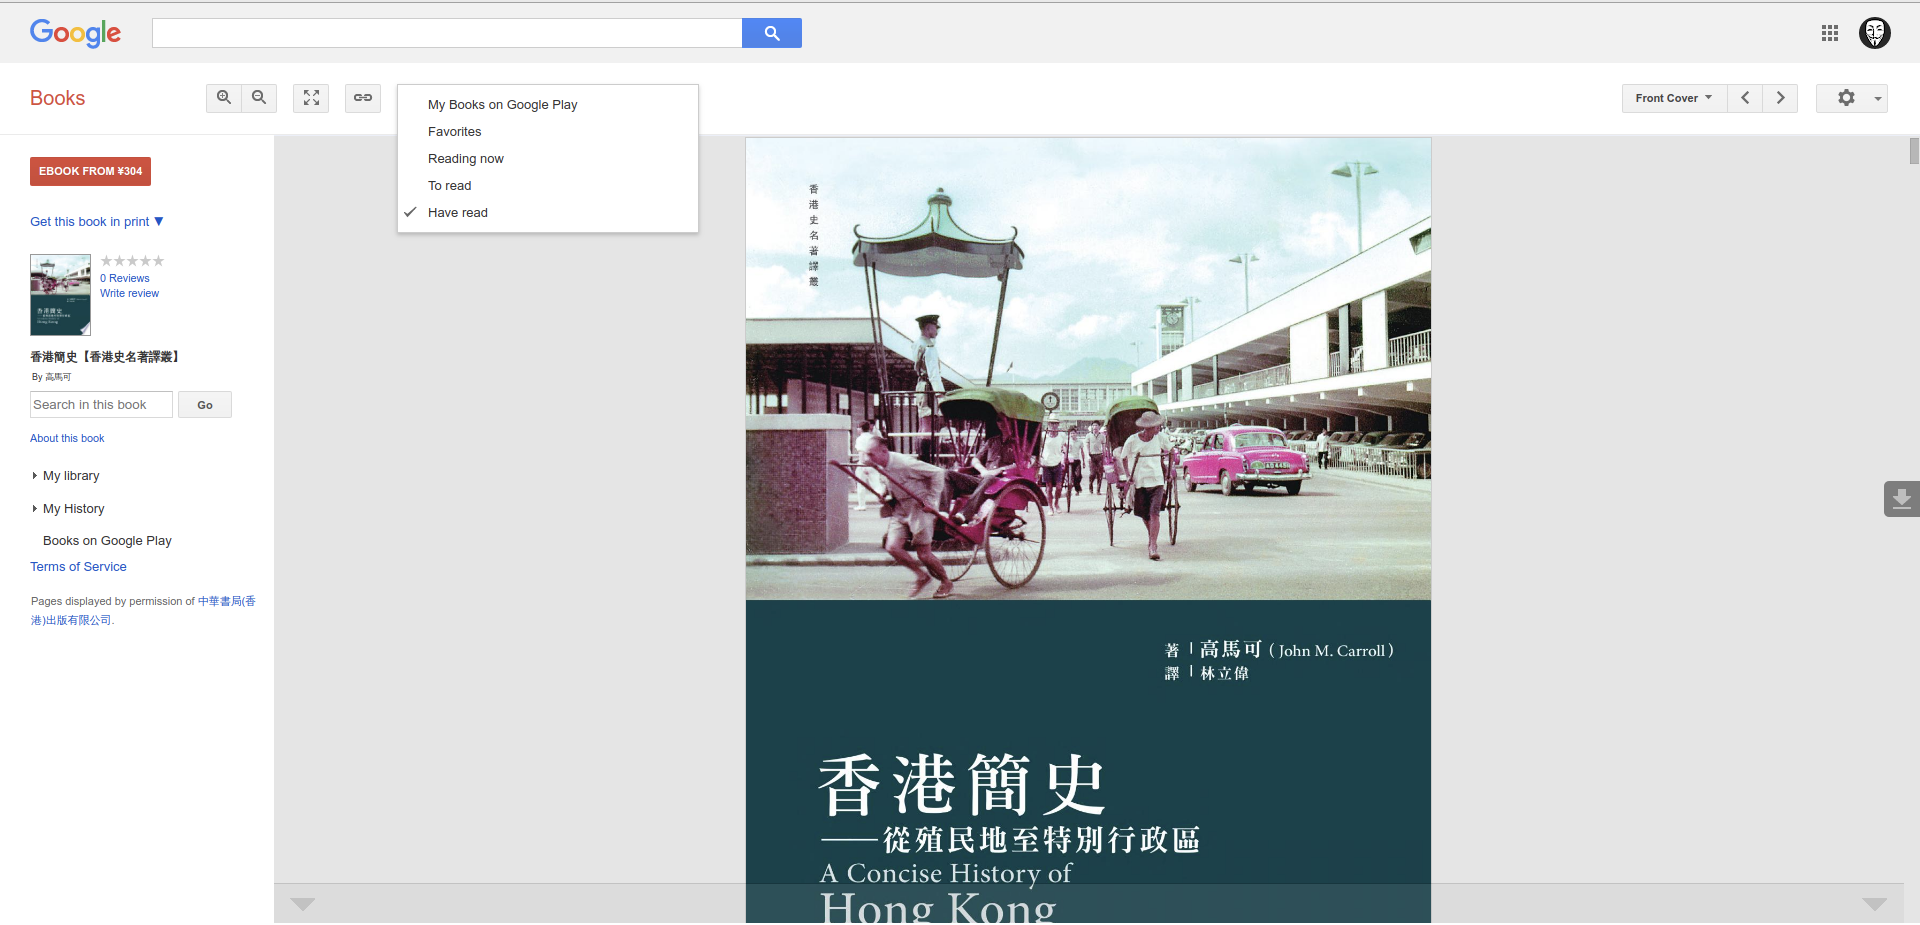Click the Go search button

coord(205,405)
